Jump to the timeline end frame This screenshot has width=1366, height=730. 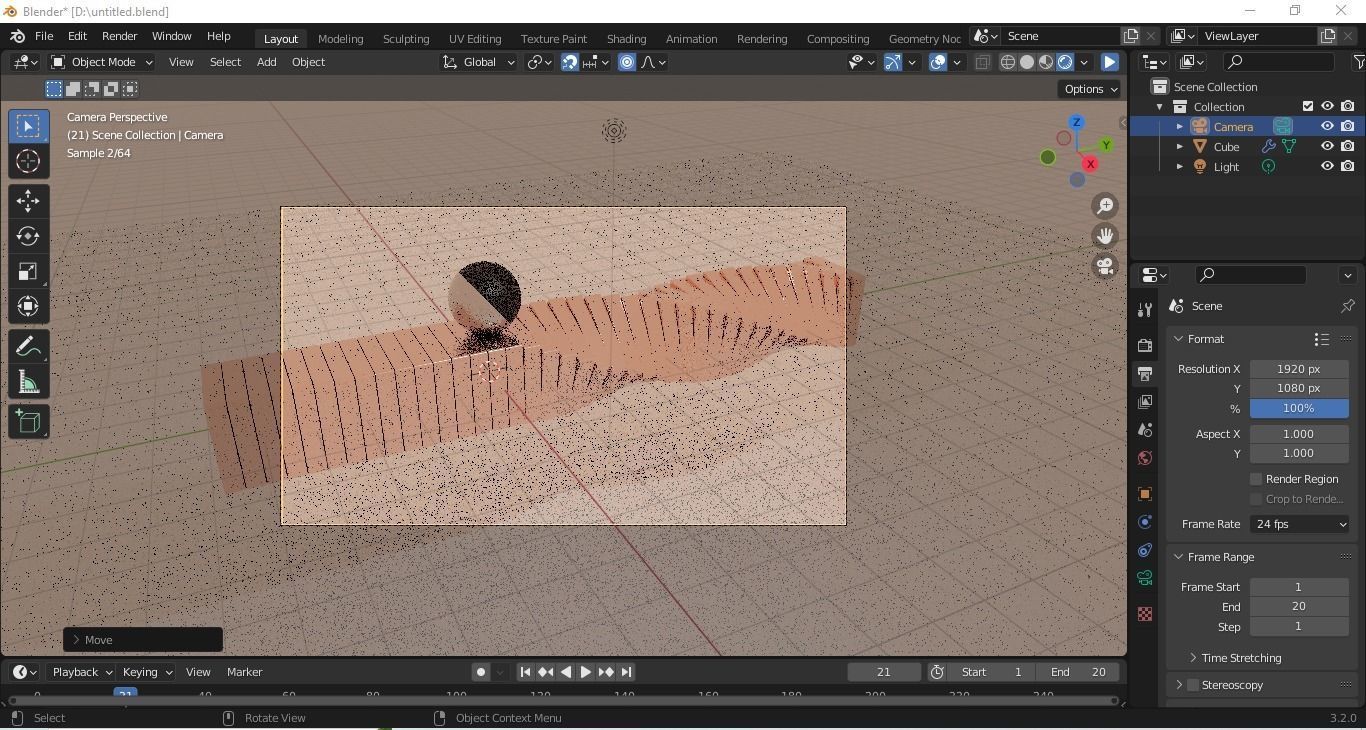point(626,672)
